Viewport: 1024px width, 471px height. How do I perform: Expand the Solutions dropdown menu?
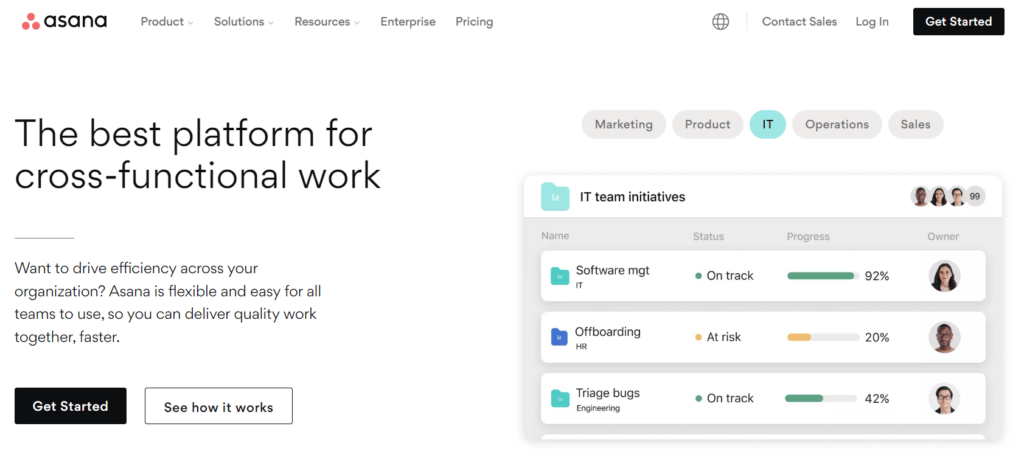click(244, 22)
